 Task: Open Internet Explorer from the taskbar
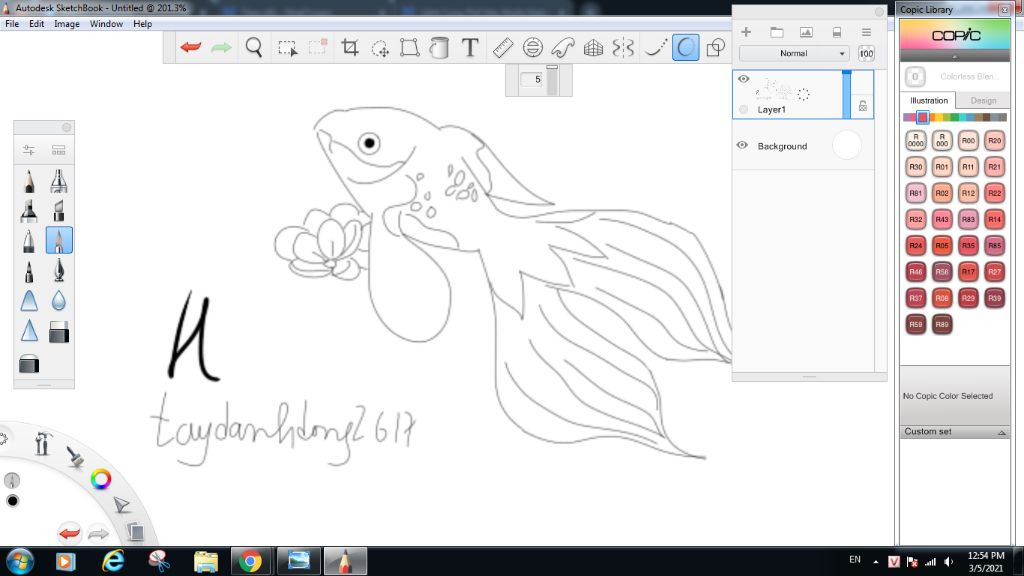113,561
